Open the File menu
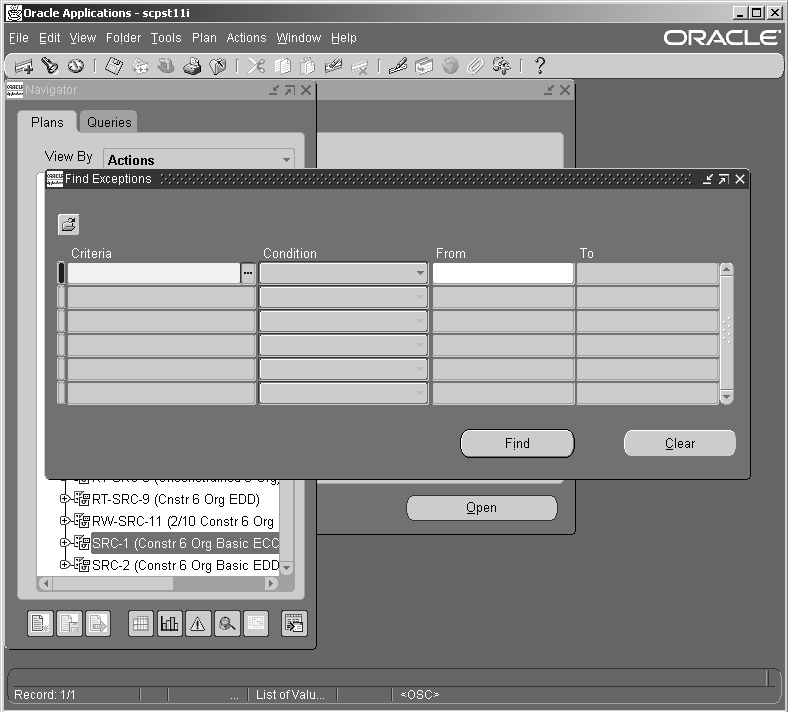 tap(19, 38)
